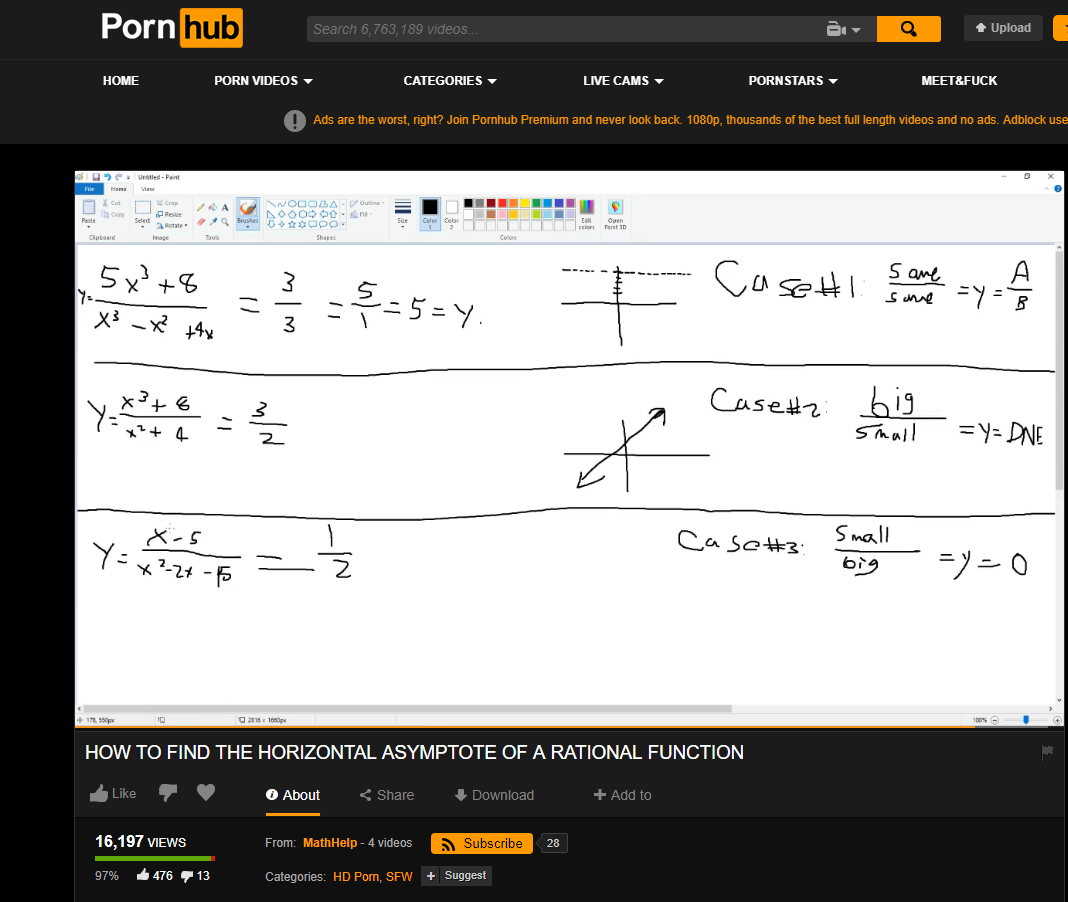The width and height of the screenshot is (1068, 902).
Task: Open the Pornstars dropdown menu
Action: [793, 80]
